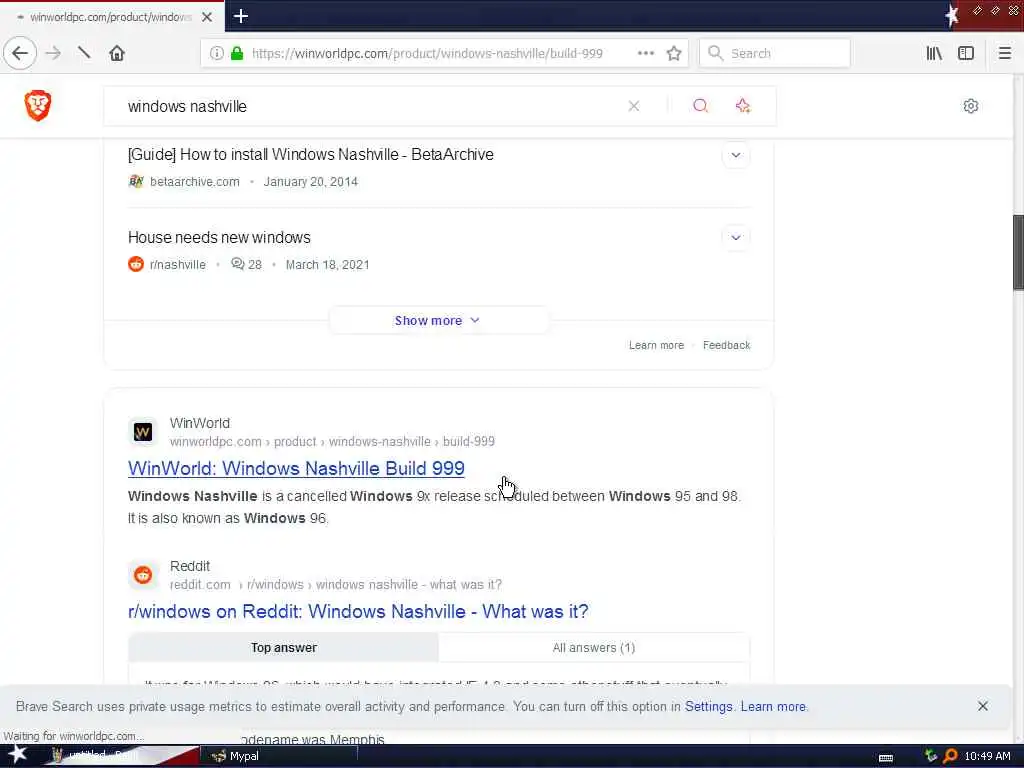Open the Library bookmarks and history icon

click(934, 54)
